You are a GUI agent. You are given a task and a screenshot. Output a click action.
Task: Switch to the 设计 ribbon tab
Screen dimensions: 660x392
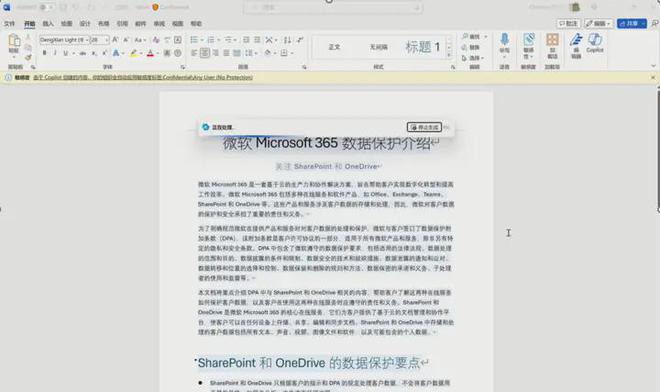point(85,24)
